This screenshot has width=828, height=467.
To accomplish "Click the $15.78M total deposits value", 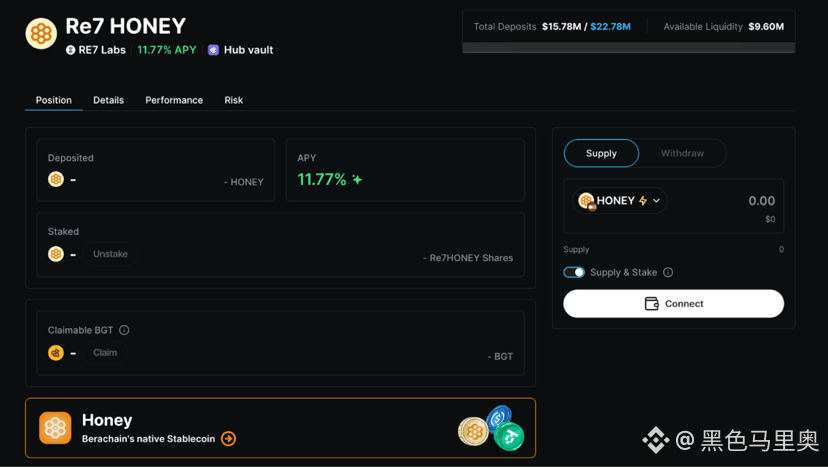I will [x=561, y=27].
